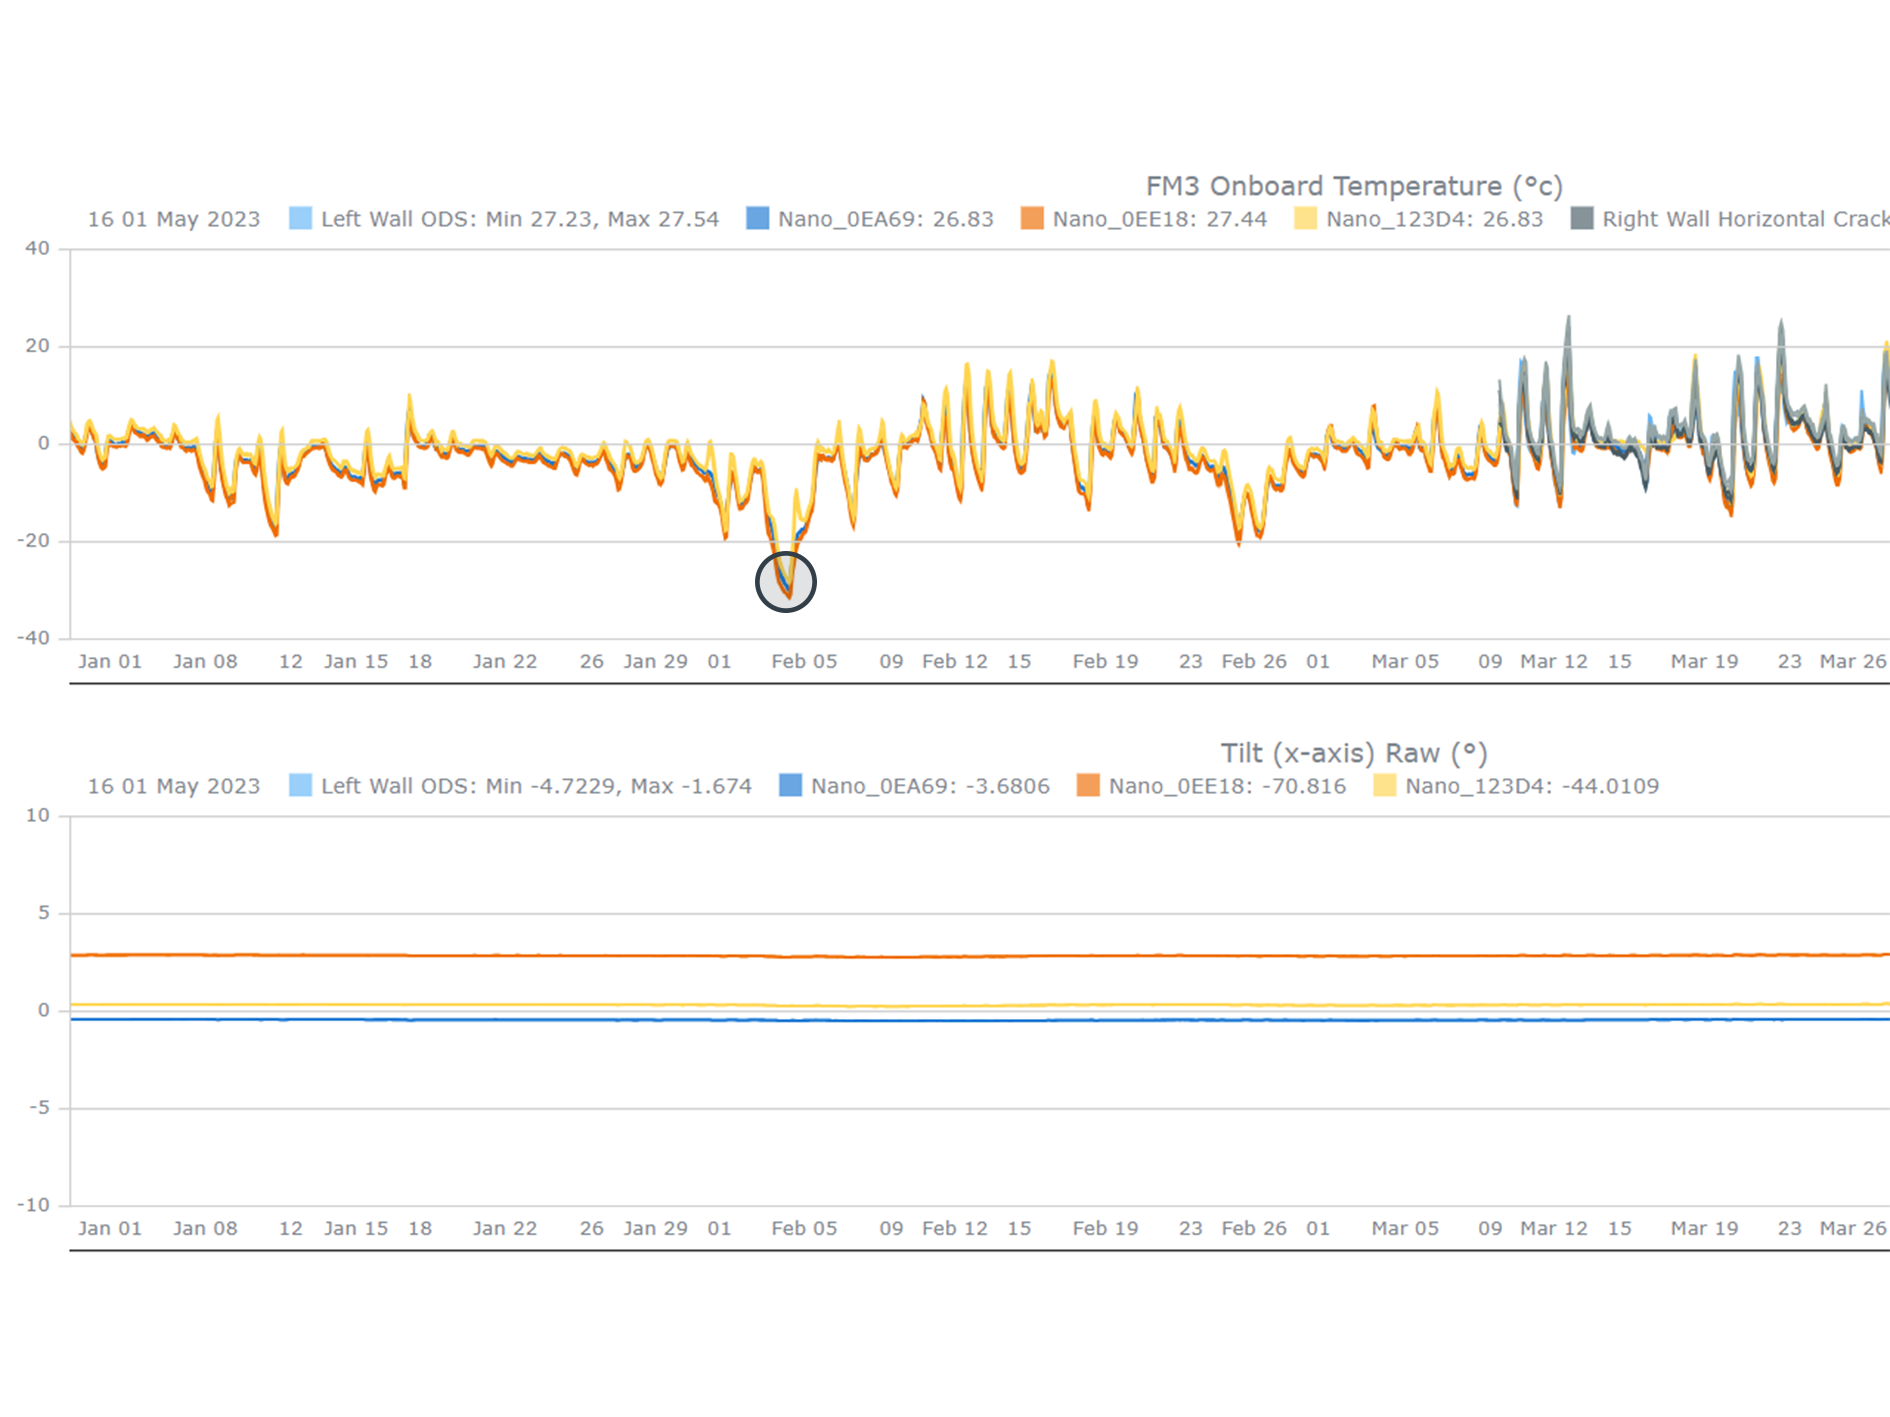
Task: Click the blue Nano_0EA69 swatch in tilt legend
Action: pos(790,786)
